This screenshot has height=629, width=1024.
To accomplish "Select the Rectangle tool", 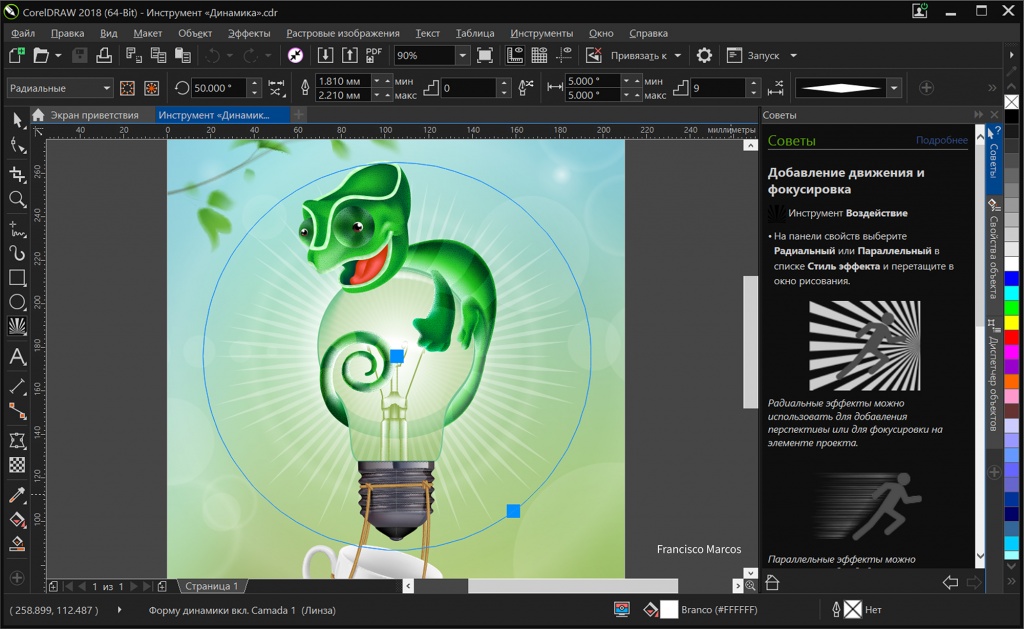I will (x=17, y=278).
